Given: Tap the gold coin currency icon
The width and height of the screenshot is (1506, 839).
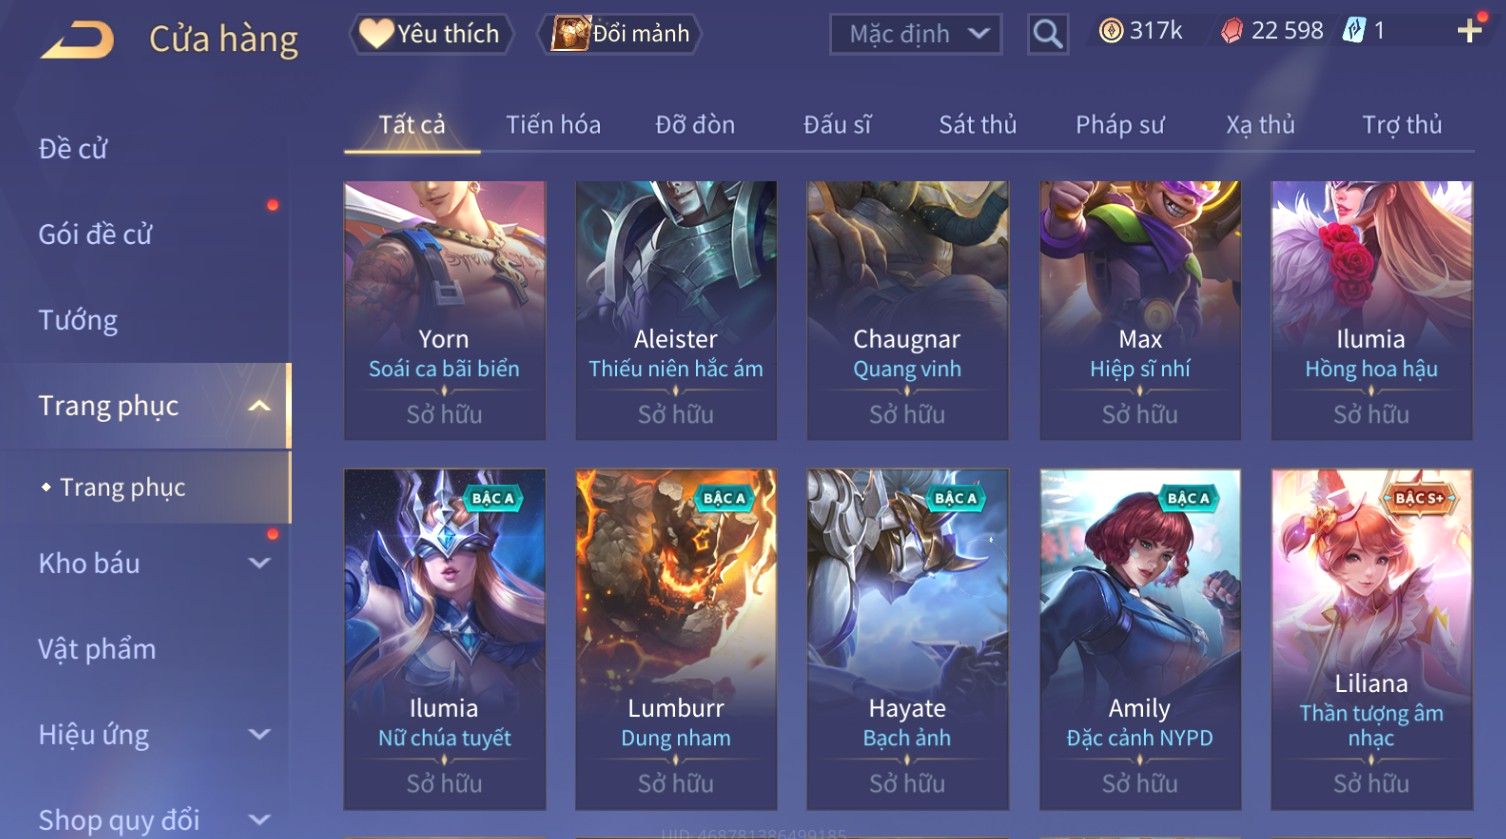Looking at the screenshot, I should pos(1111,31).
